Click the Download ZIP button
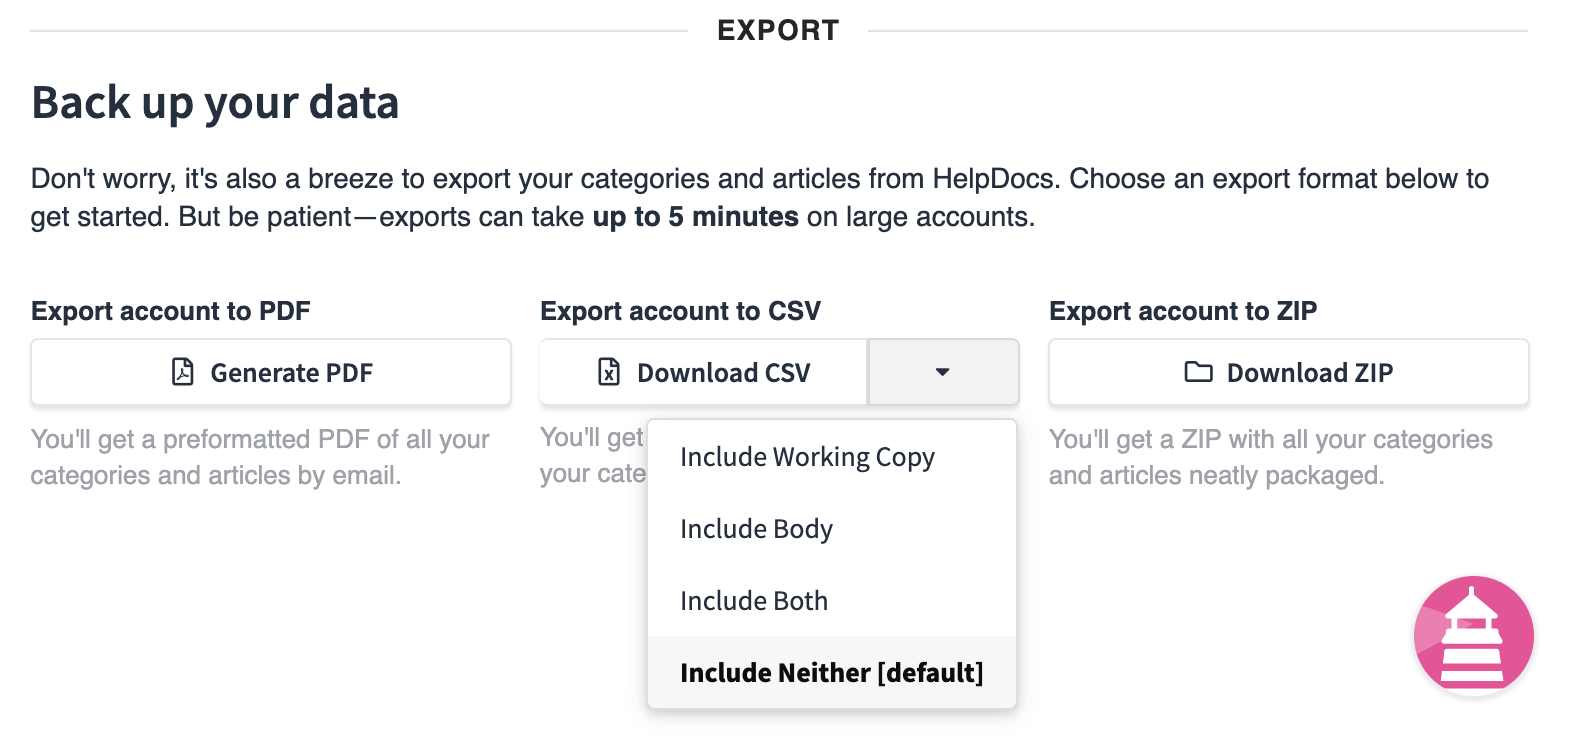 coord(1289,372)
